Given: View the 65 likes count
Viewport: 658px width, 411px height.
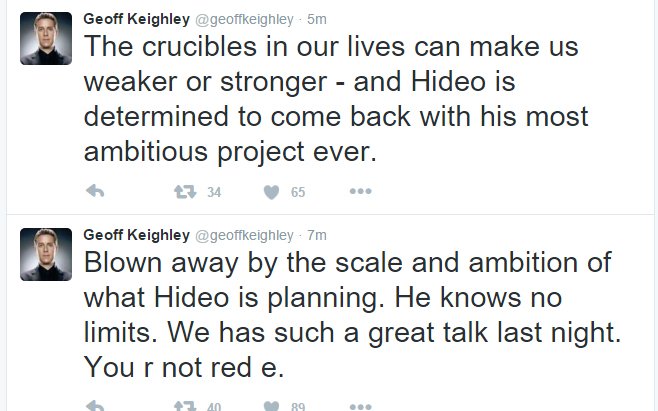Looking at the screenshot, I should point(298,192).
